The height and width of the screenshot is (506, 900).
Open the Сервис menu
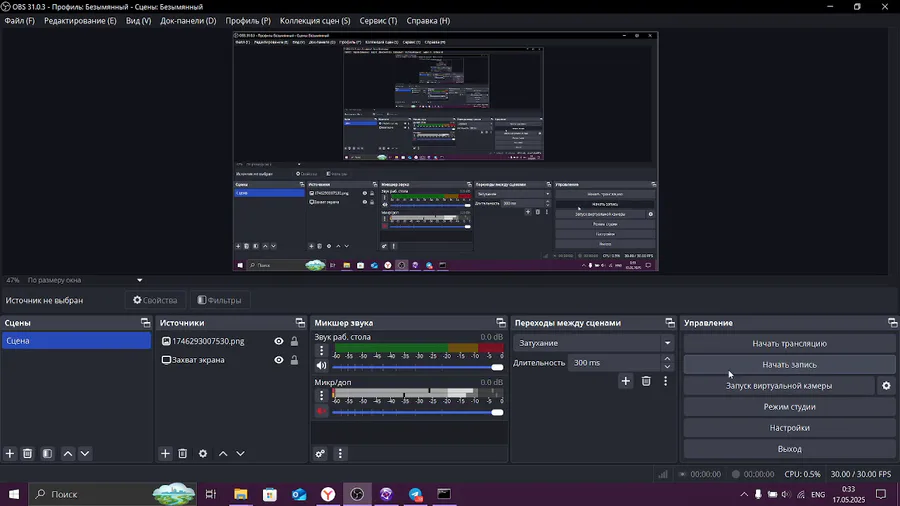[378, 21]
